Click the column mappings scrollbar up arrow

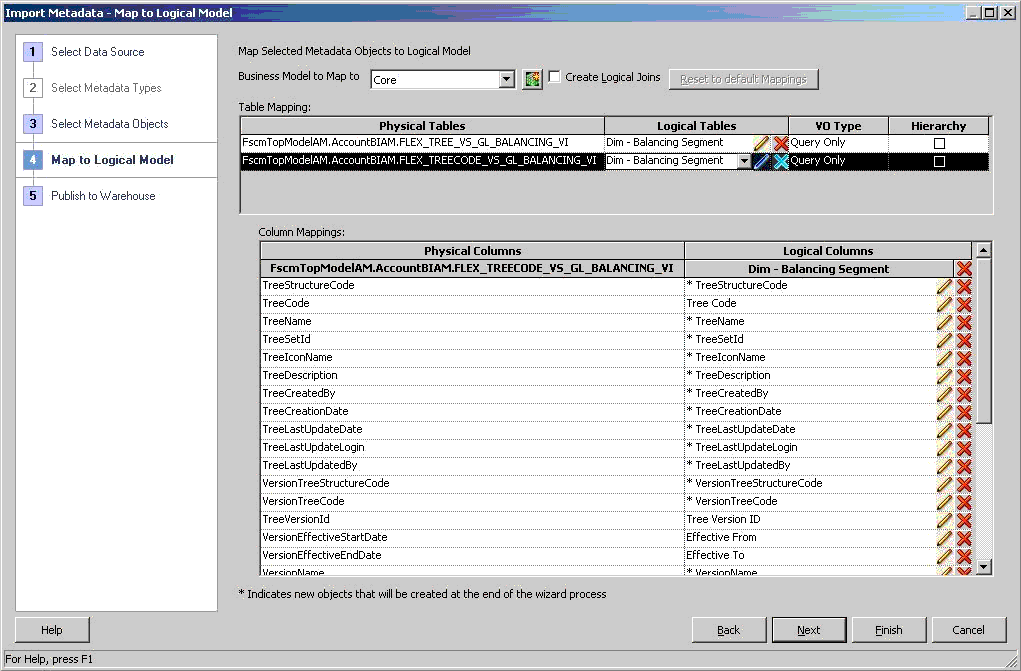(x=983, y=250)
